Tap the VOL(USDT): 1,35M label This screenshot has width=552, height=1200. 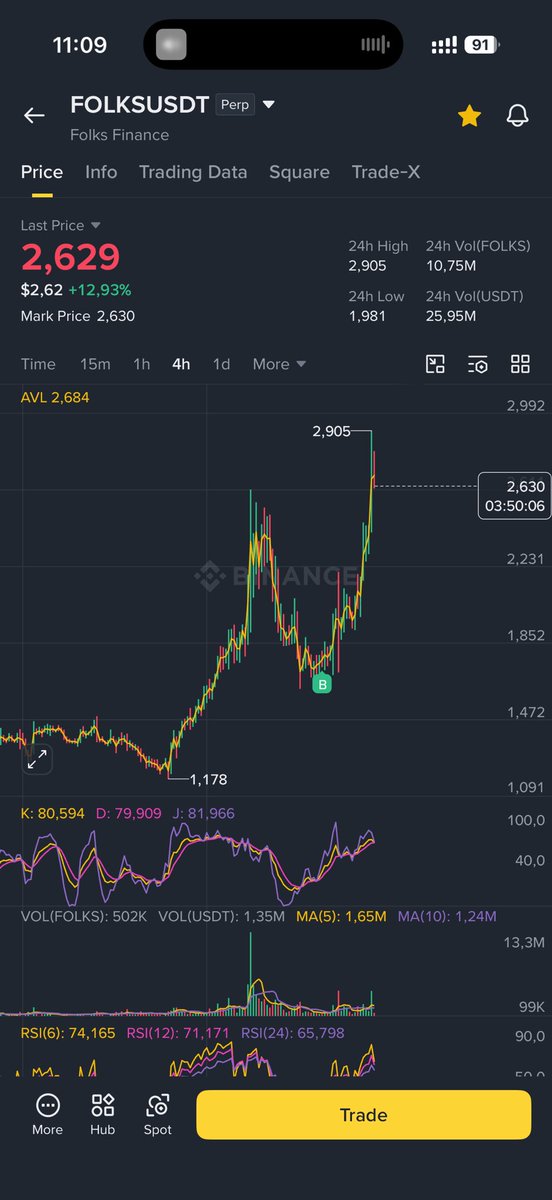pyautogui.click(x=221, y=915)
